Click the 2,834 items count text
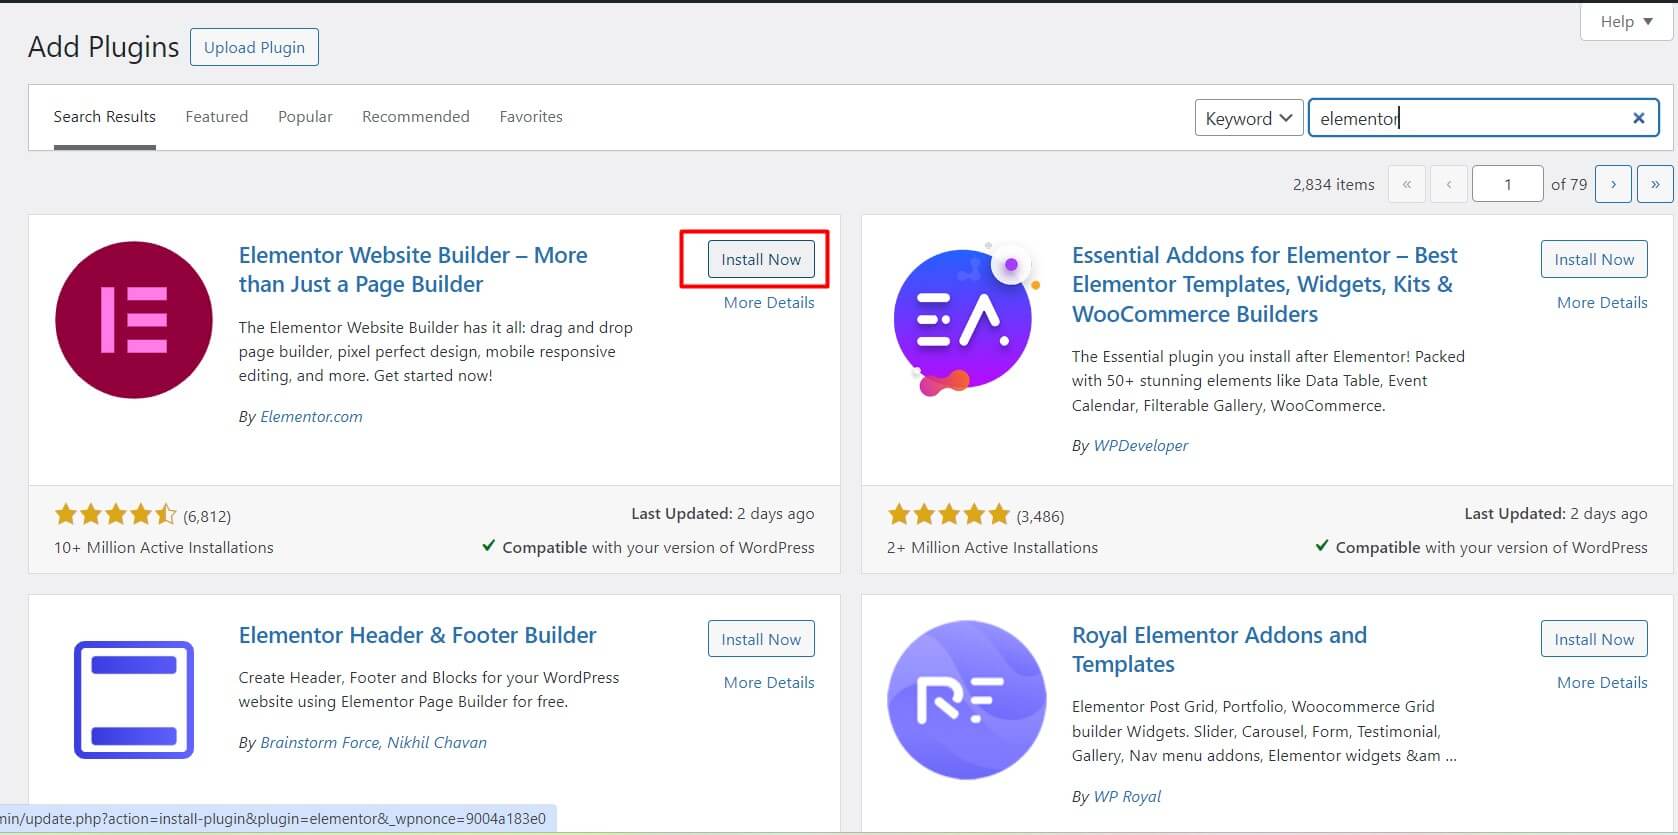Viewport: 1678px width, 835px height. (x=1333, y=184)
